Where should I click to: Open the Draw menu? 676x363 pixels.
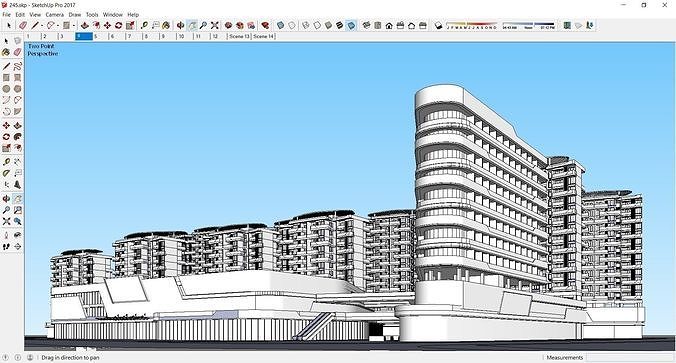pos(75,15)
